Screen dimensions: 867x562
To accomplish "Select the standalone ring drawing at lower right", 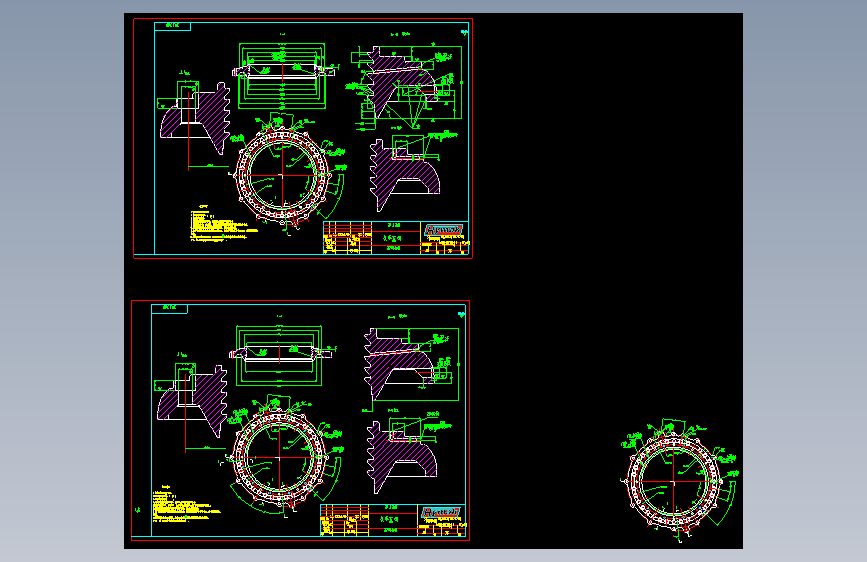I will click(x=679, y=481).
